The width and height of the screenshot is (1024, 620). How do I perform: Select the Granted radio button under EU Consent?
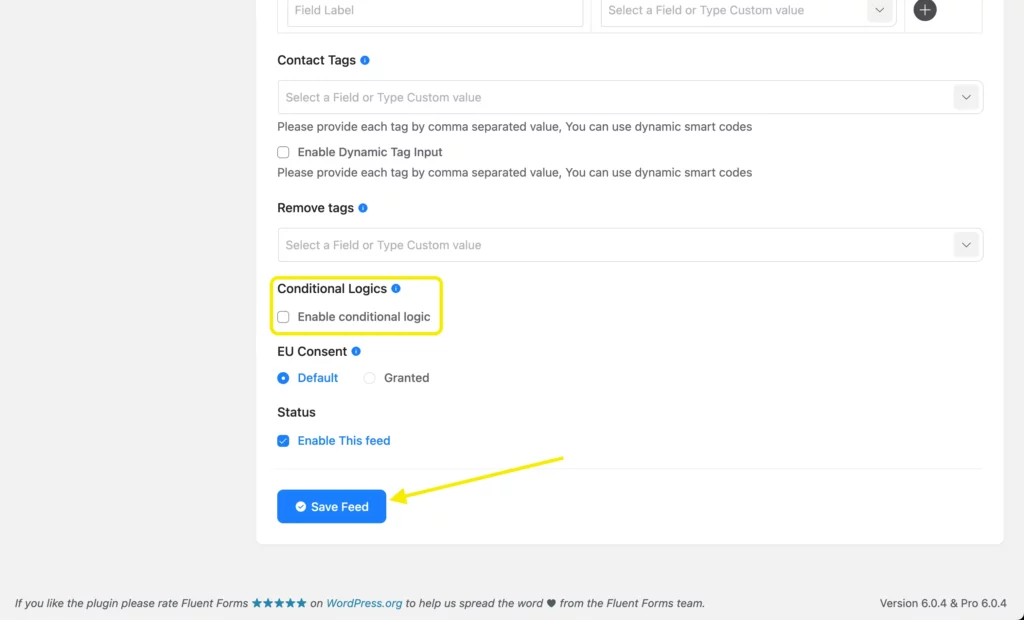[x=369, y=377]
